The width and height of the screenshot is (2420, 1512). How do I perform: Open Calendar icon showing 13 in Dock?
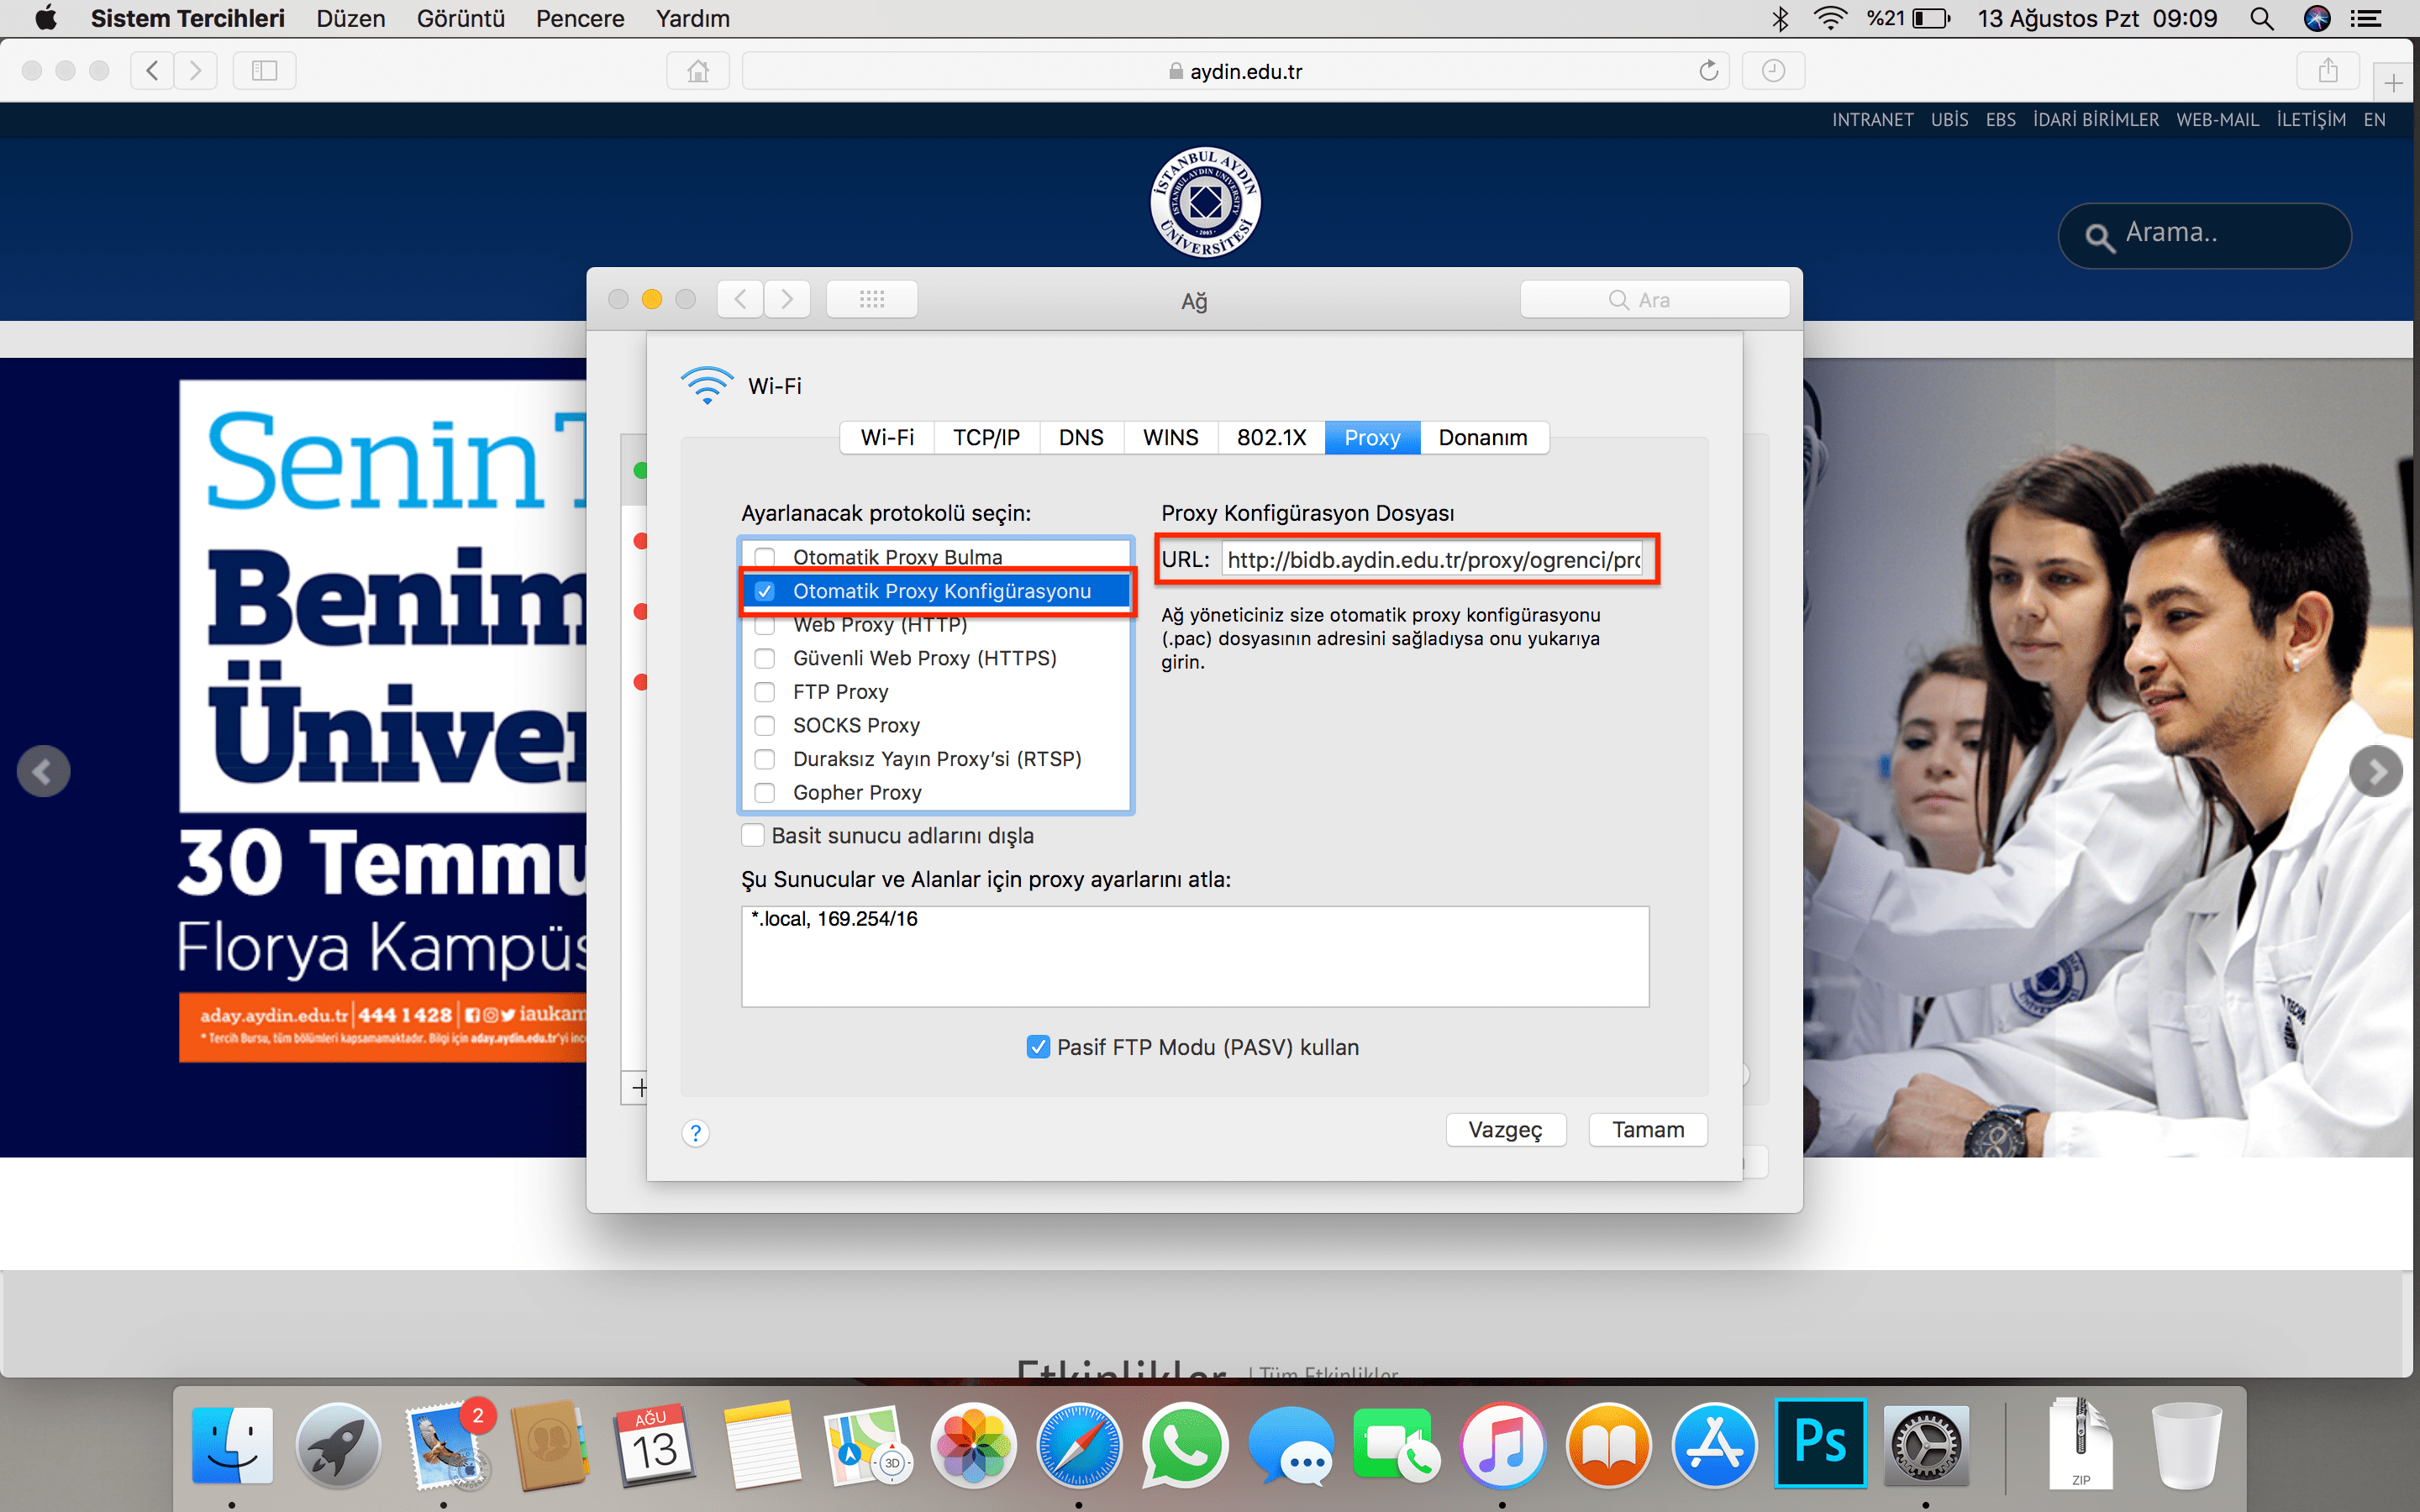click(x=655, y=1445)
